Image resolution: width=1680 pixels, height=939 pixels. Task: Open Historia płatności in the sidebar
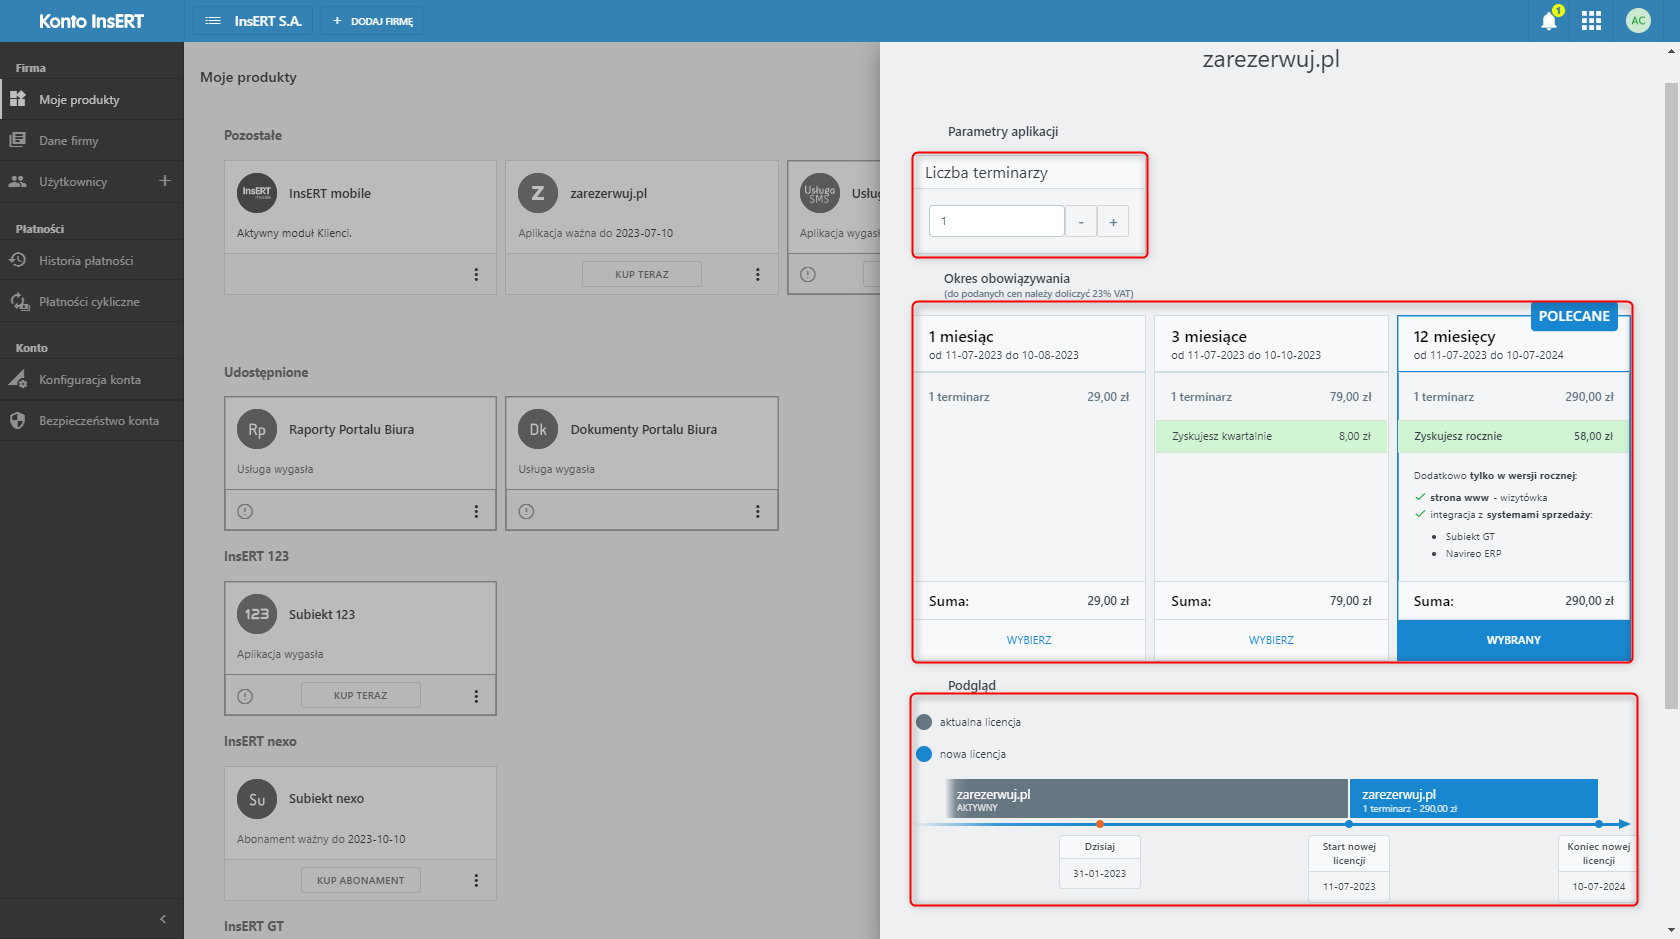pyautogui.click(x=92, y=260)
